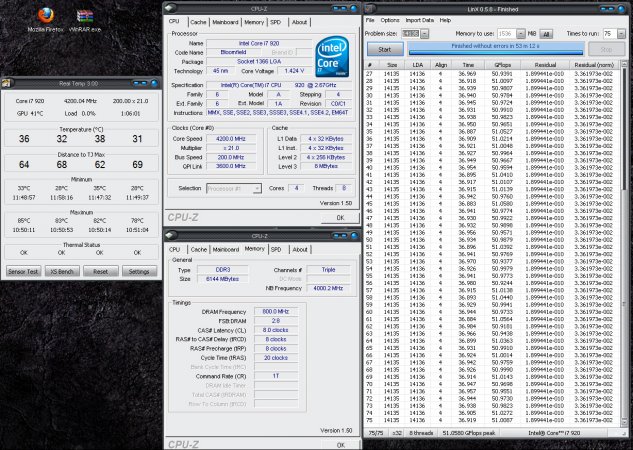This screenshot has width=633, height=450.
Task: Close the Real Temp window with blue orb
Action: pos(154,84)
